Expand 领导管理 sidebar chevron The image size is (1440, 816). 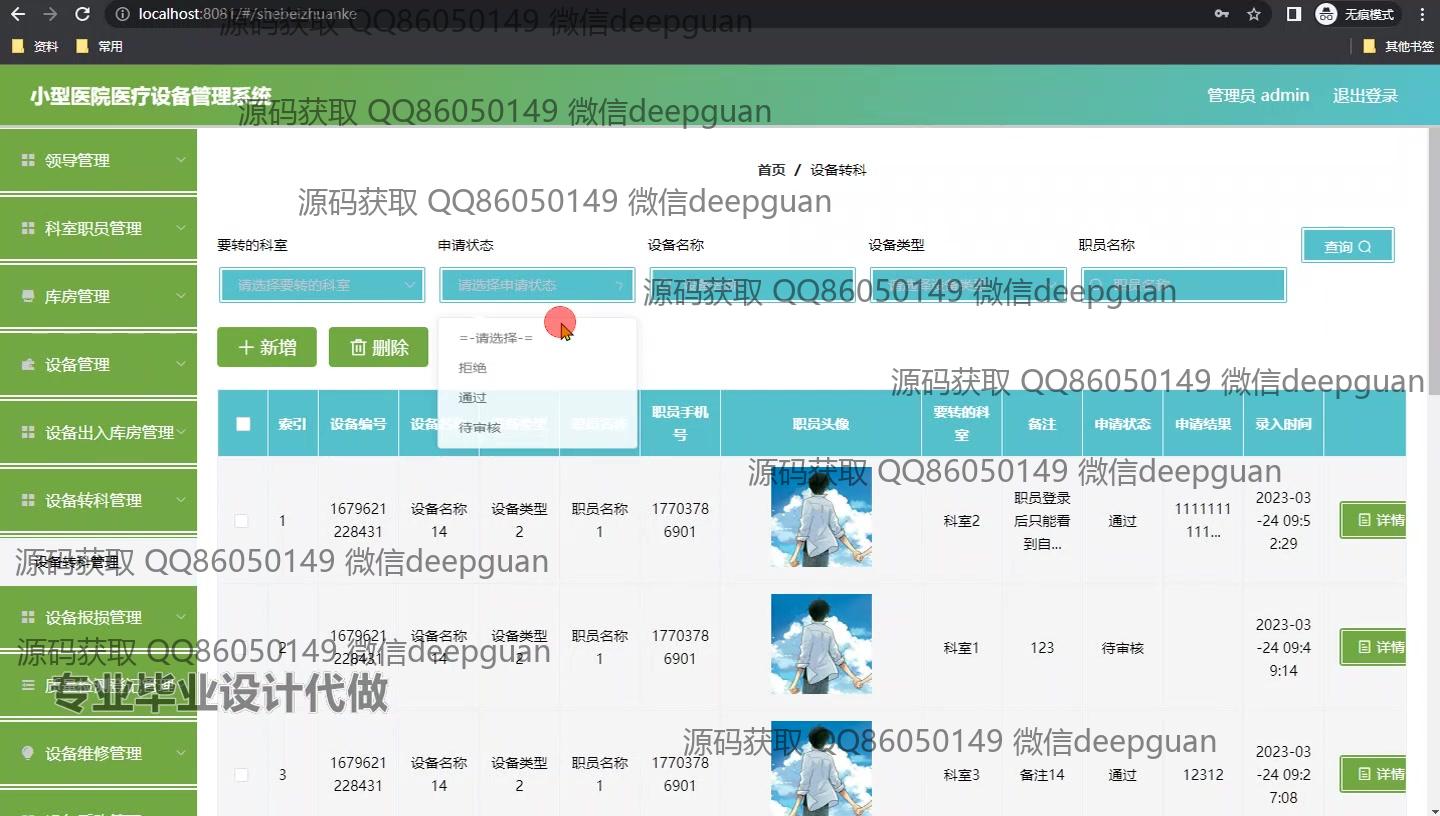(181, 160)
